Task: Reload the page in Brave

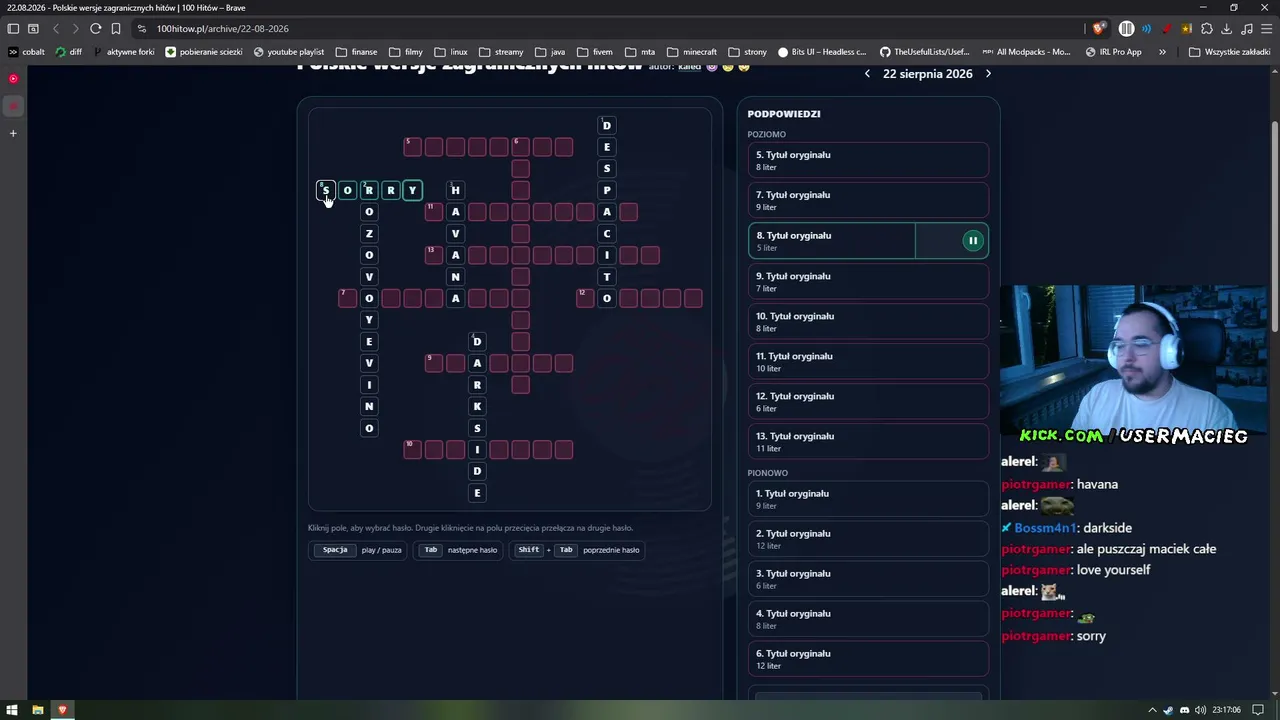Action: (x=96, y=28)
